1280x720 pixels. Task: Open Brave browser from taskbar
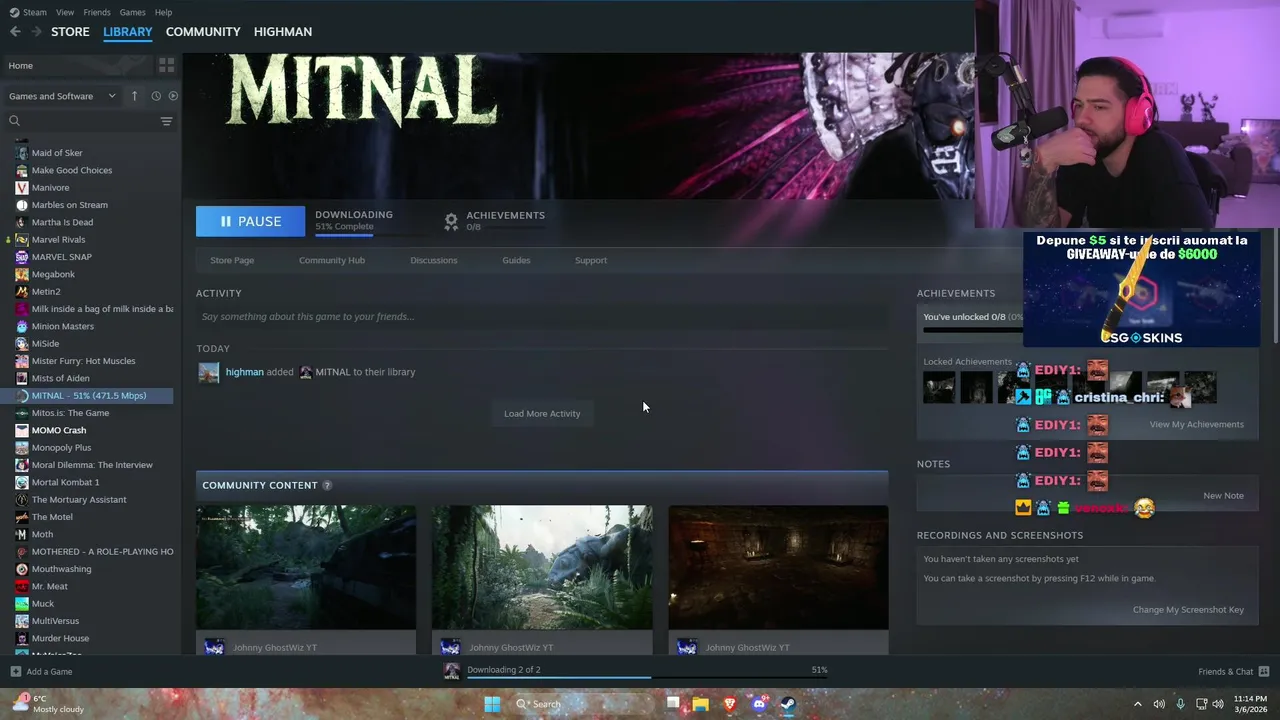pos(730,704)
